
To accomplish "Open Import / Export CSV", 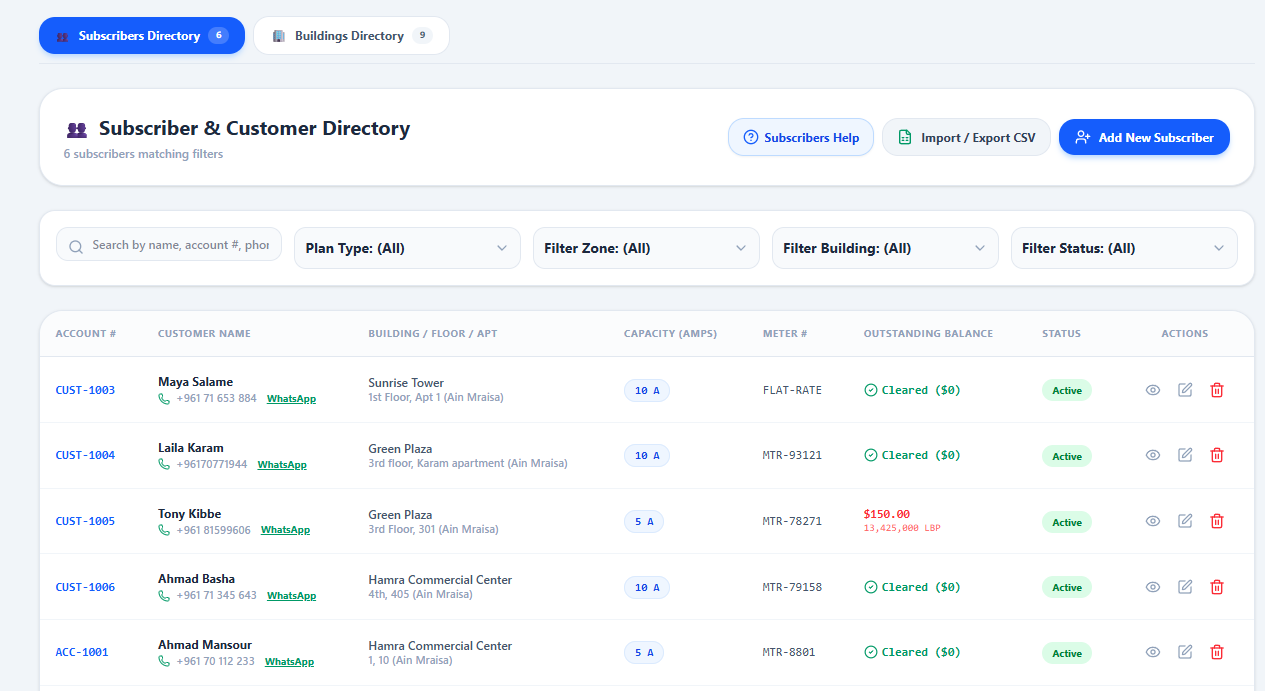I will point(966,138).
